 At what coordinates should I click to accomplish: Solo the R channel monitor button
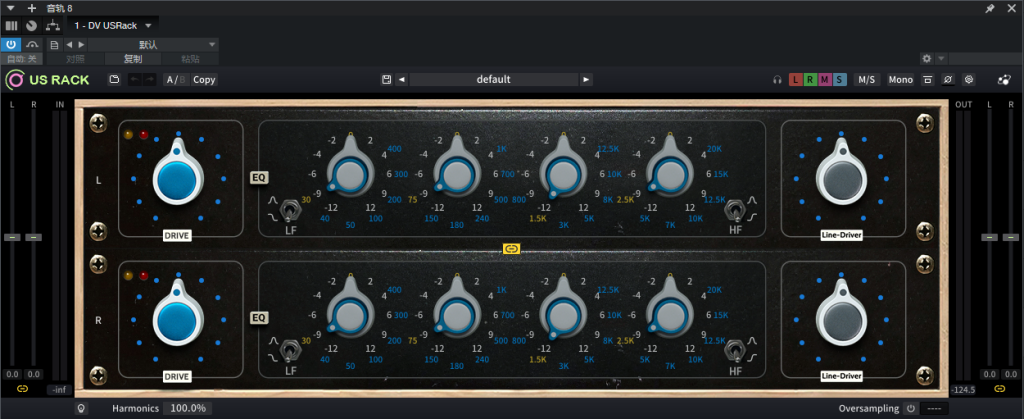click(810, 80)
